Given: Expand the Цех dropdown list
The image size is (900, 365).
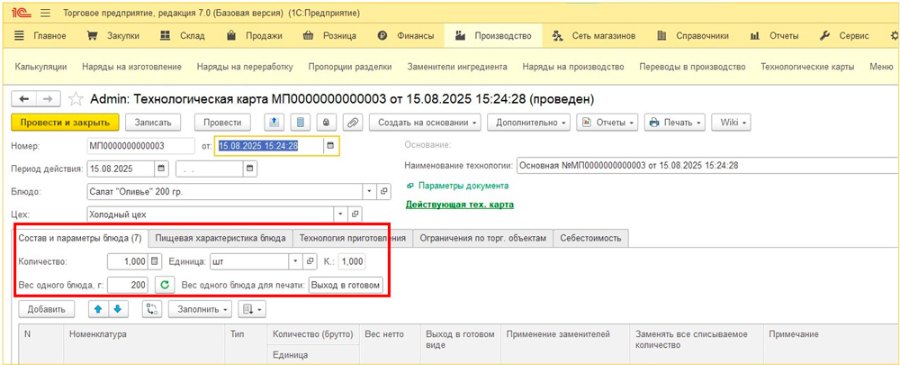Looking at the screenshot, I should coord(341,215).
